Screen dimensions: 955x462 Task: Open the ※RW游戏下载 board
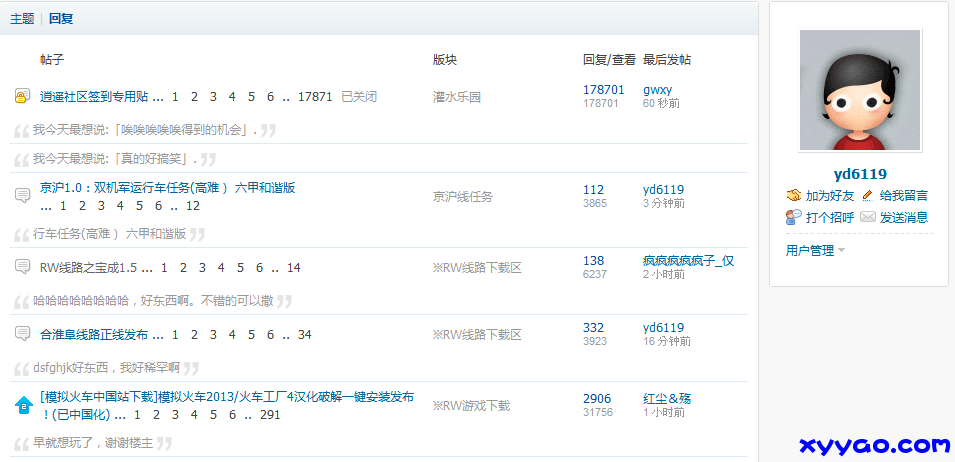coord(471,406)
